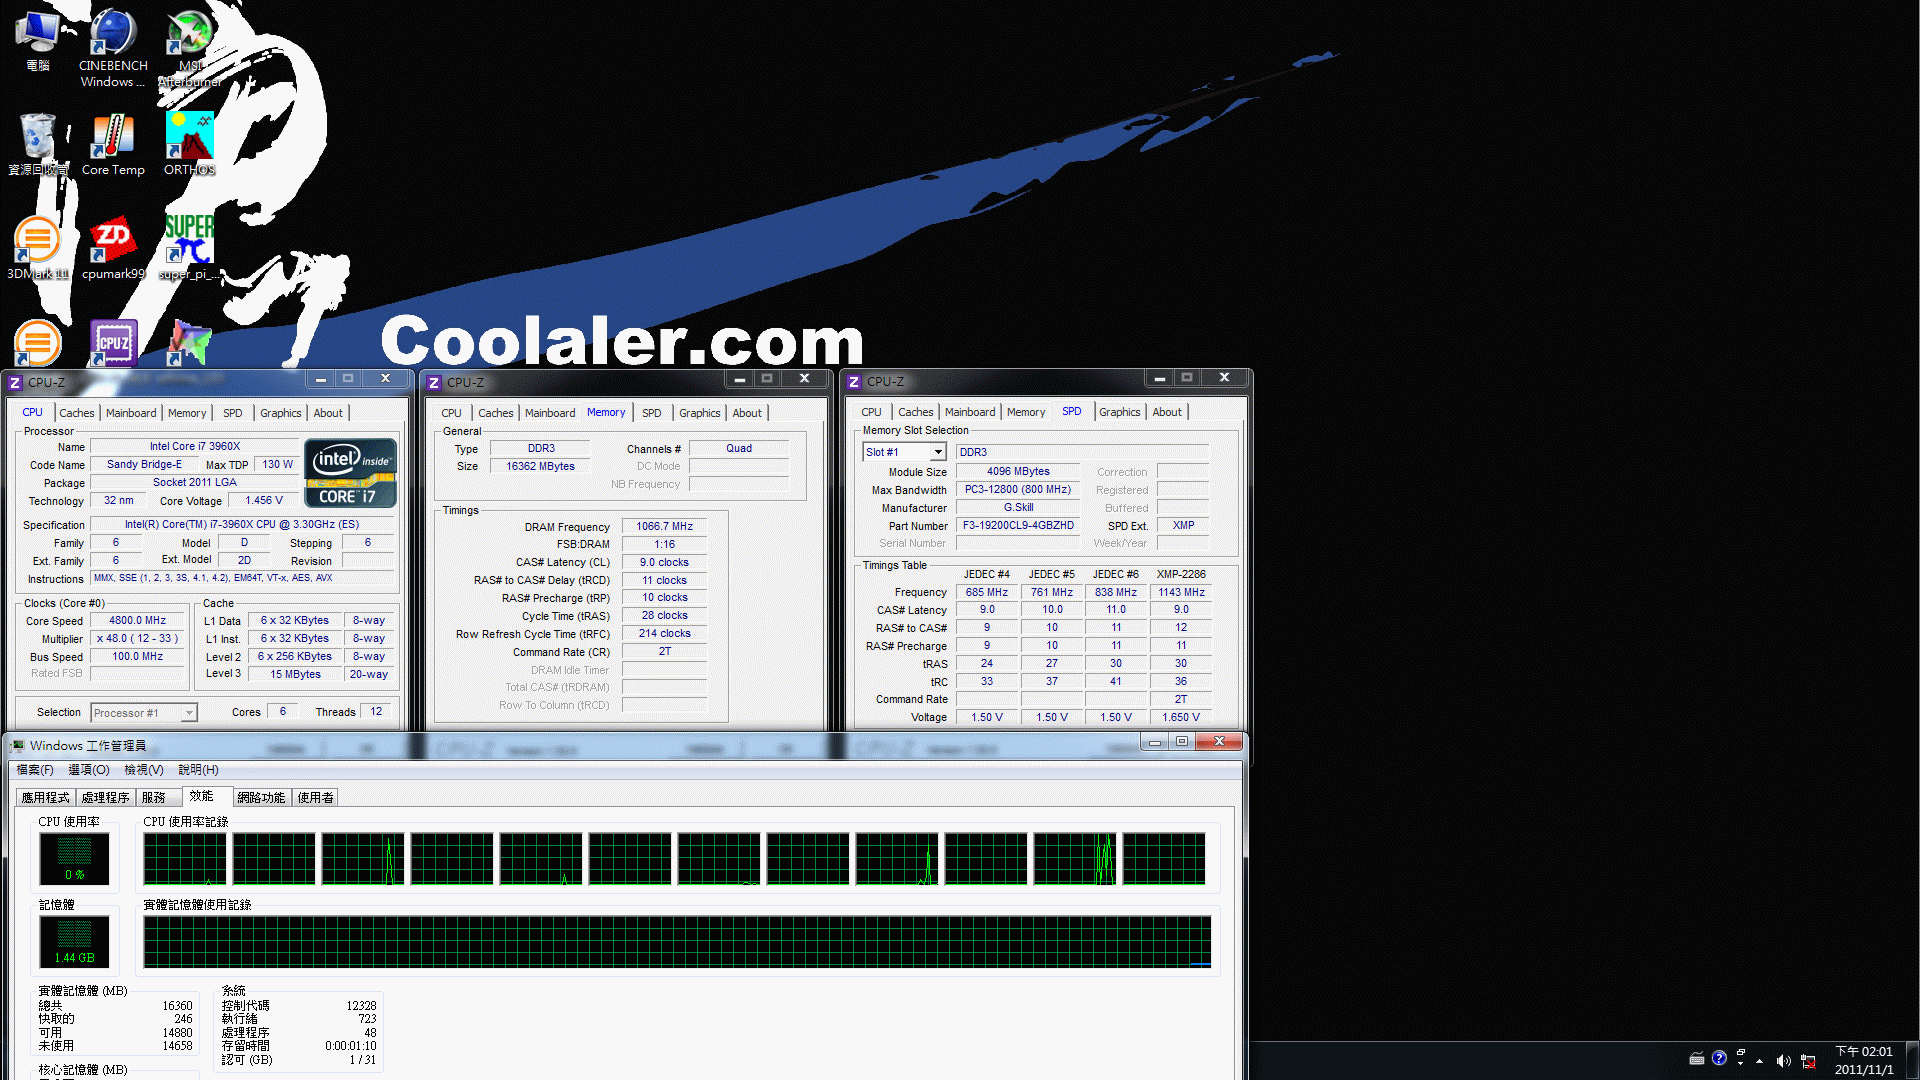Open Task Manager 檔案(F) menu
The width and height of the screenshot is (1920, 1080).
[x=35, y=770]
